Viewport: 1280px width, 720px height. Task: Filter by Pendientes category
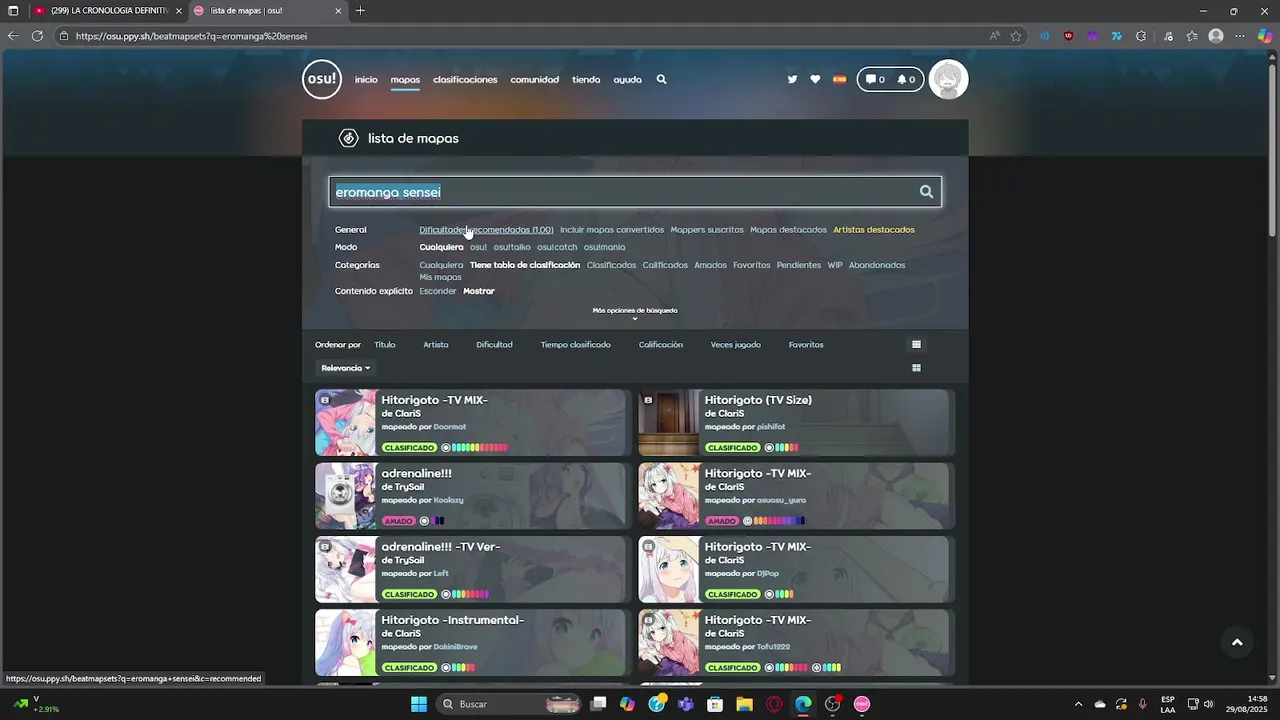799,265
